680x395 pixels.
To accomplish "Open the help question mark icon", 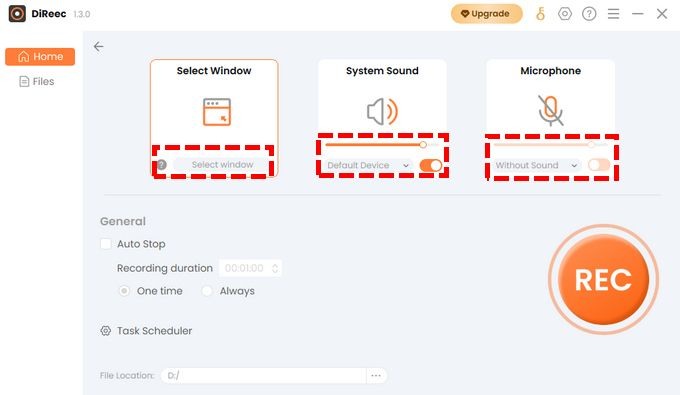I will [x=589, y=14].
